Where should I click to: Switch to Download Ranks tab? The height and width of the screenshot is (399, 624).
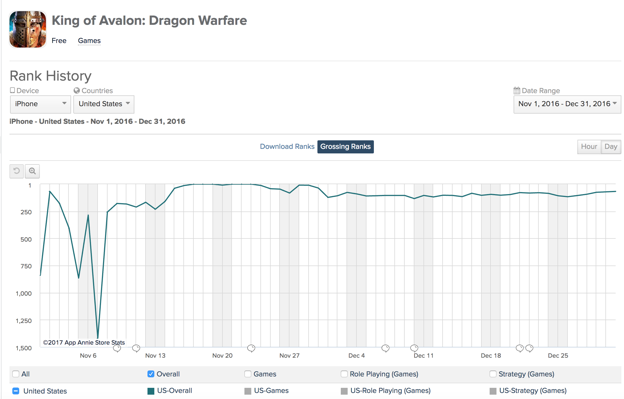[287, 146]
